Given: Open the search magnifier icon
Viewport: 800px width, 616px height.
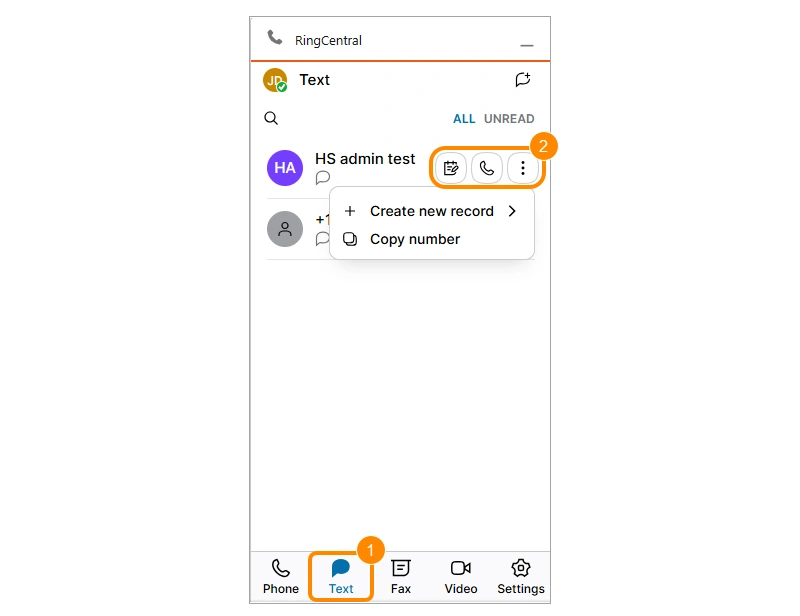Looking at the screenshot, I should point(271,118).
